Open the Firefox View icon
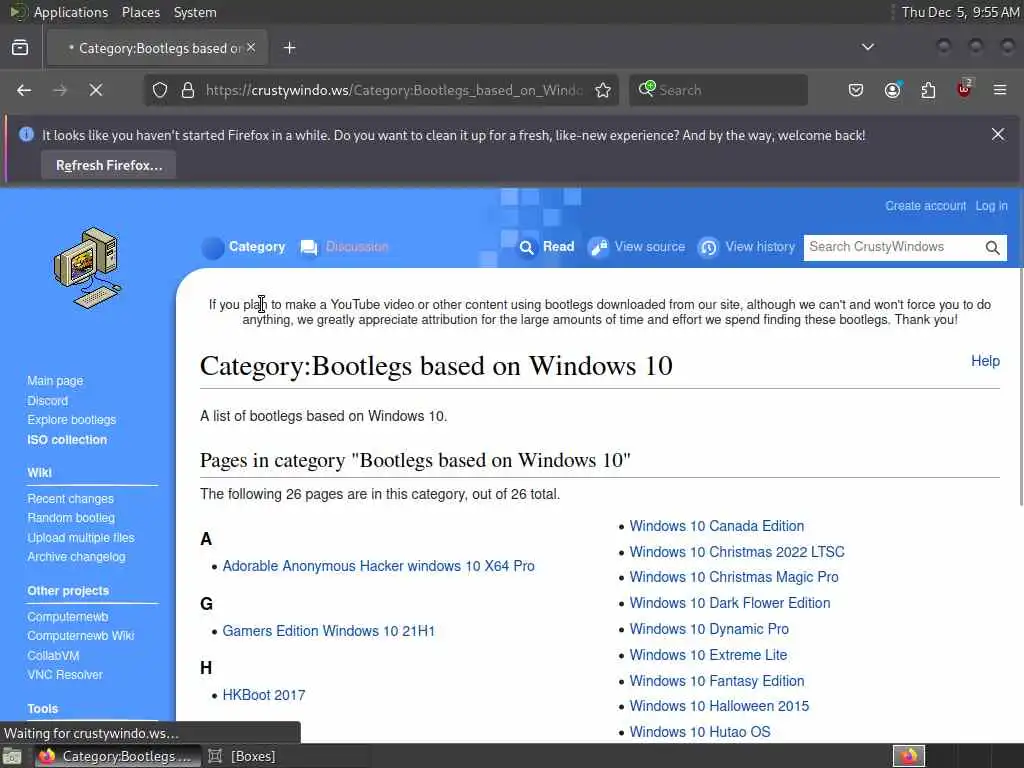1024x768 pixels. point(20,48)
